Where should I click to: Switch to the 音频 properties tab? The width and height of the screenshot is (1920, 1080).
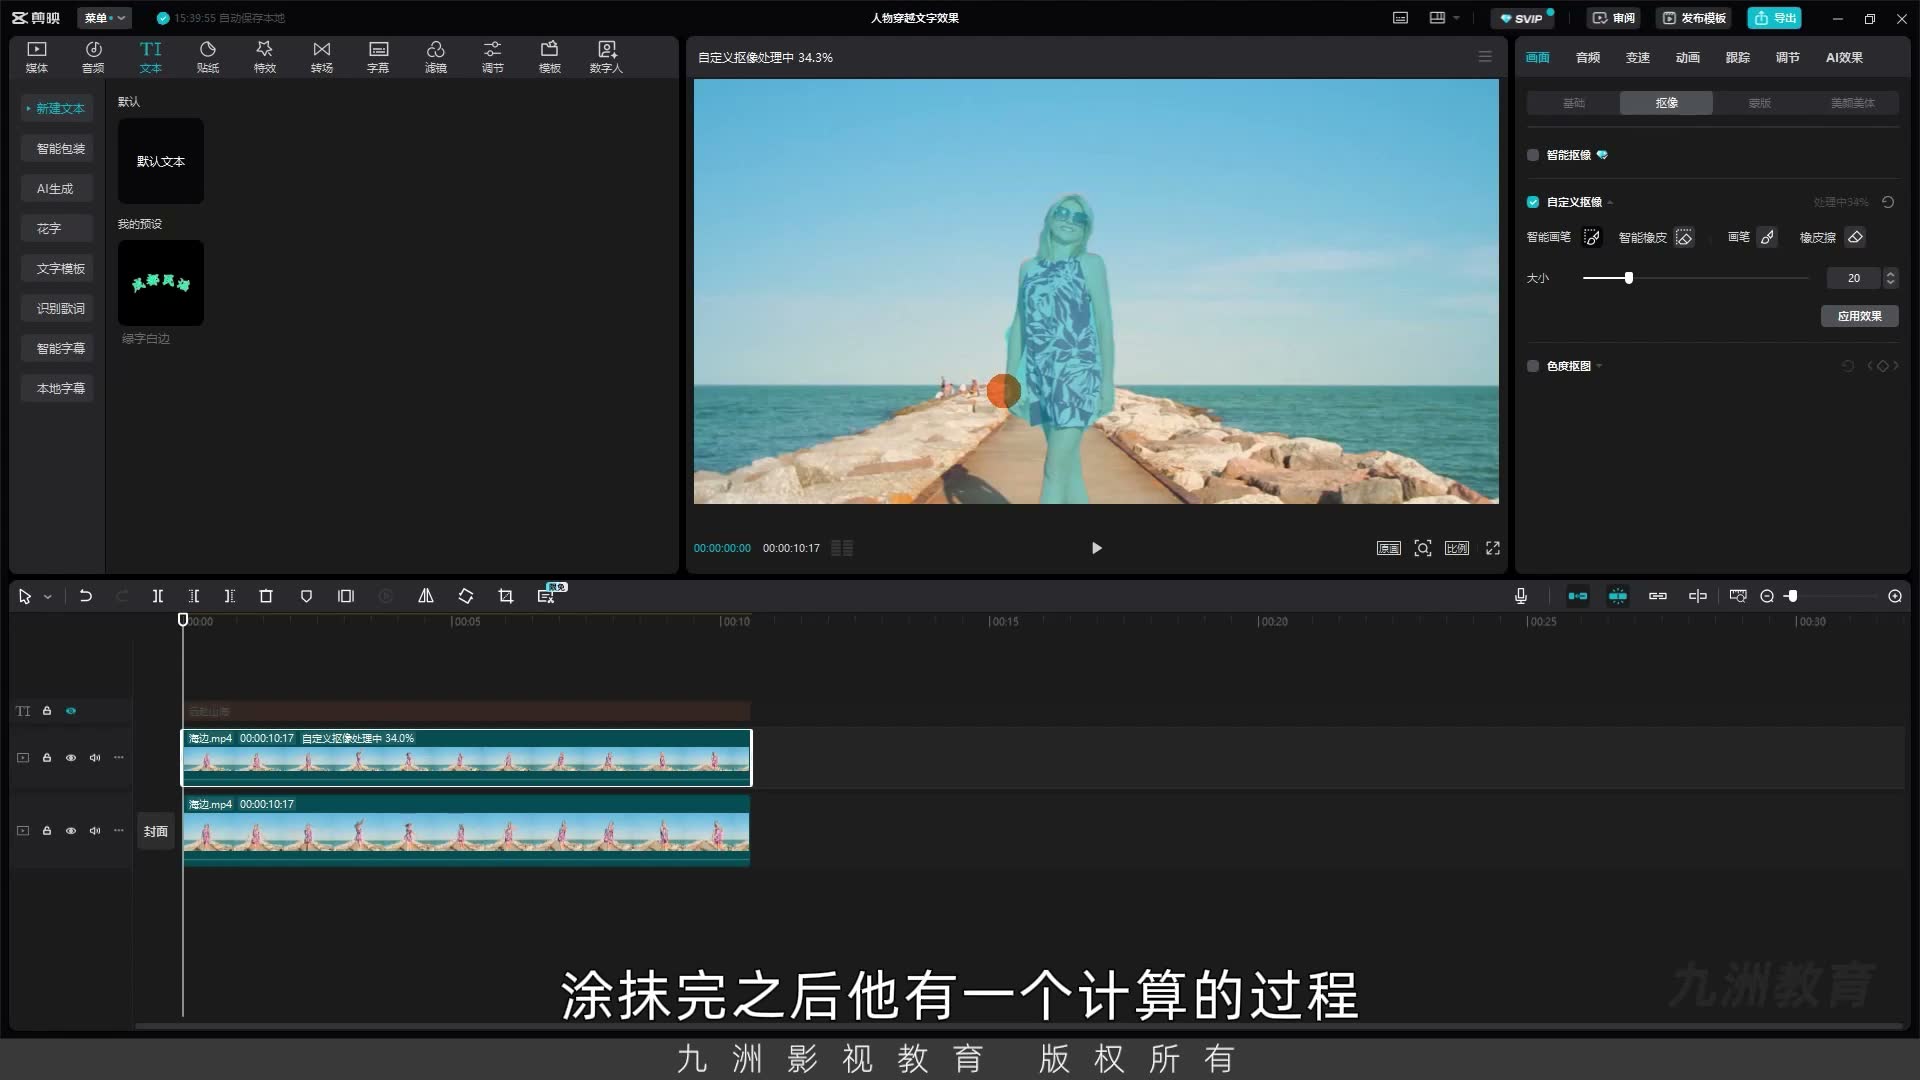1588,57
